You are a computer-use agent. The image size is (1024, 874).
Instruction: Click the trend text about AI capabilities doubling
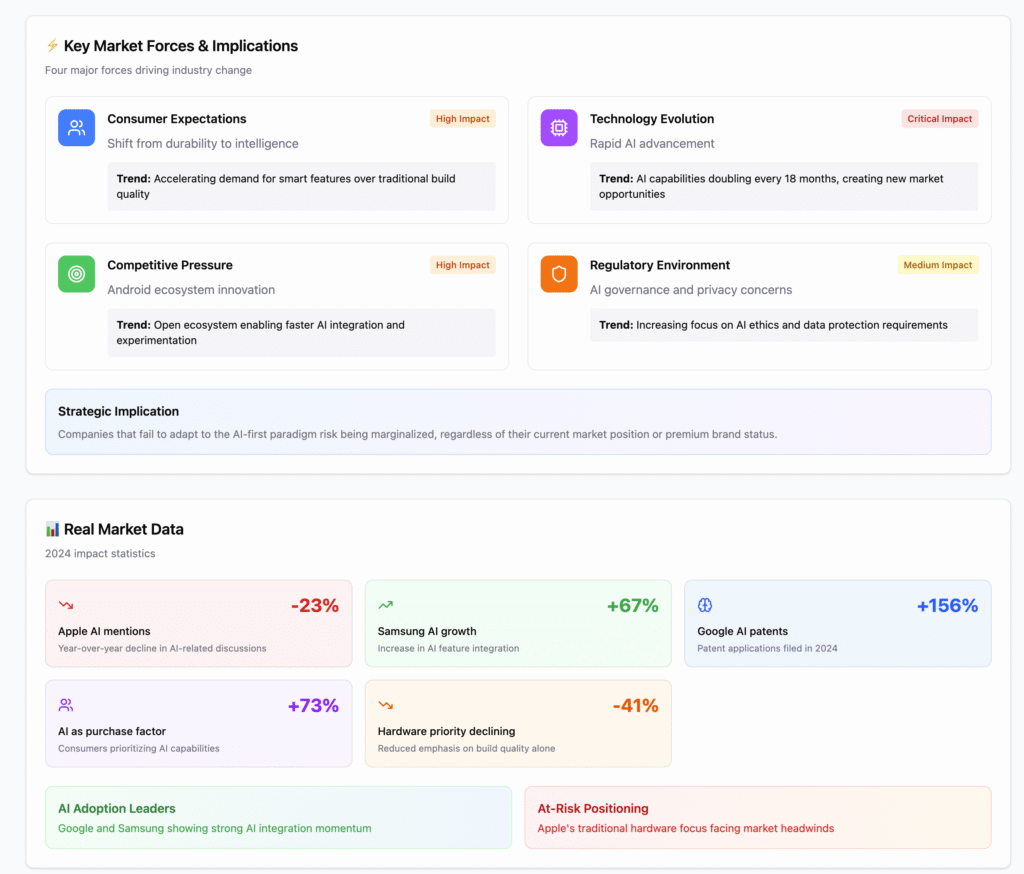point(771,186)
